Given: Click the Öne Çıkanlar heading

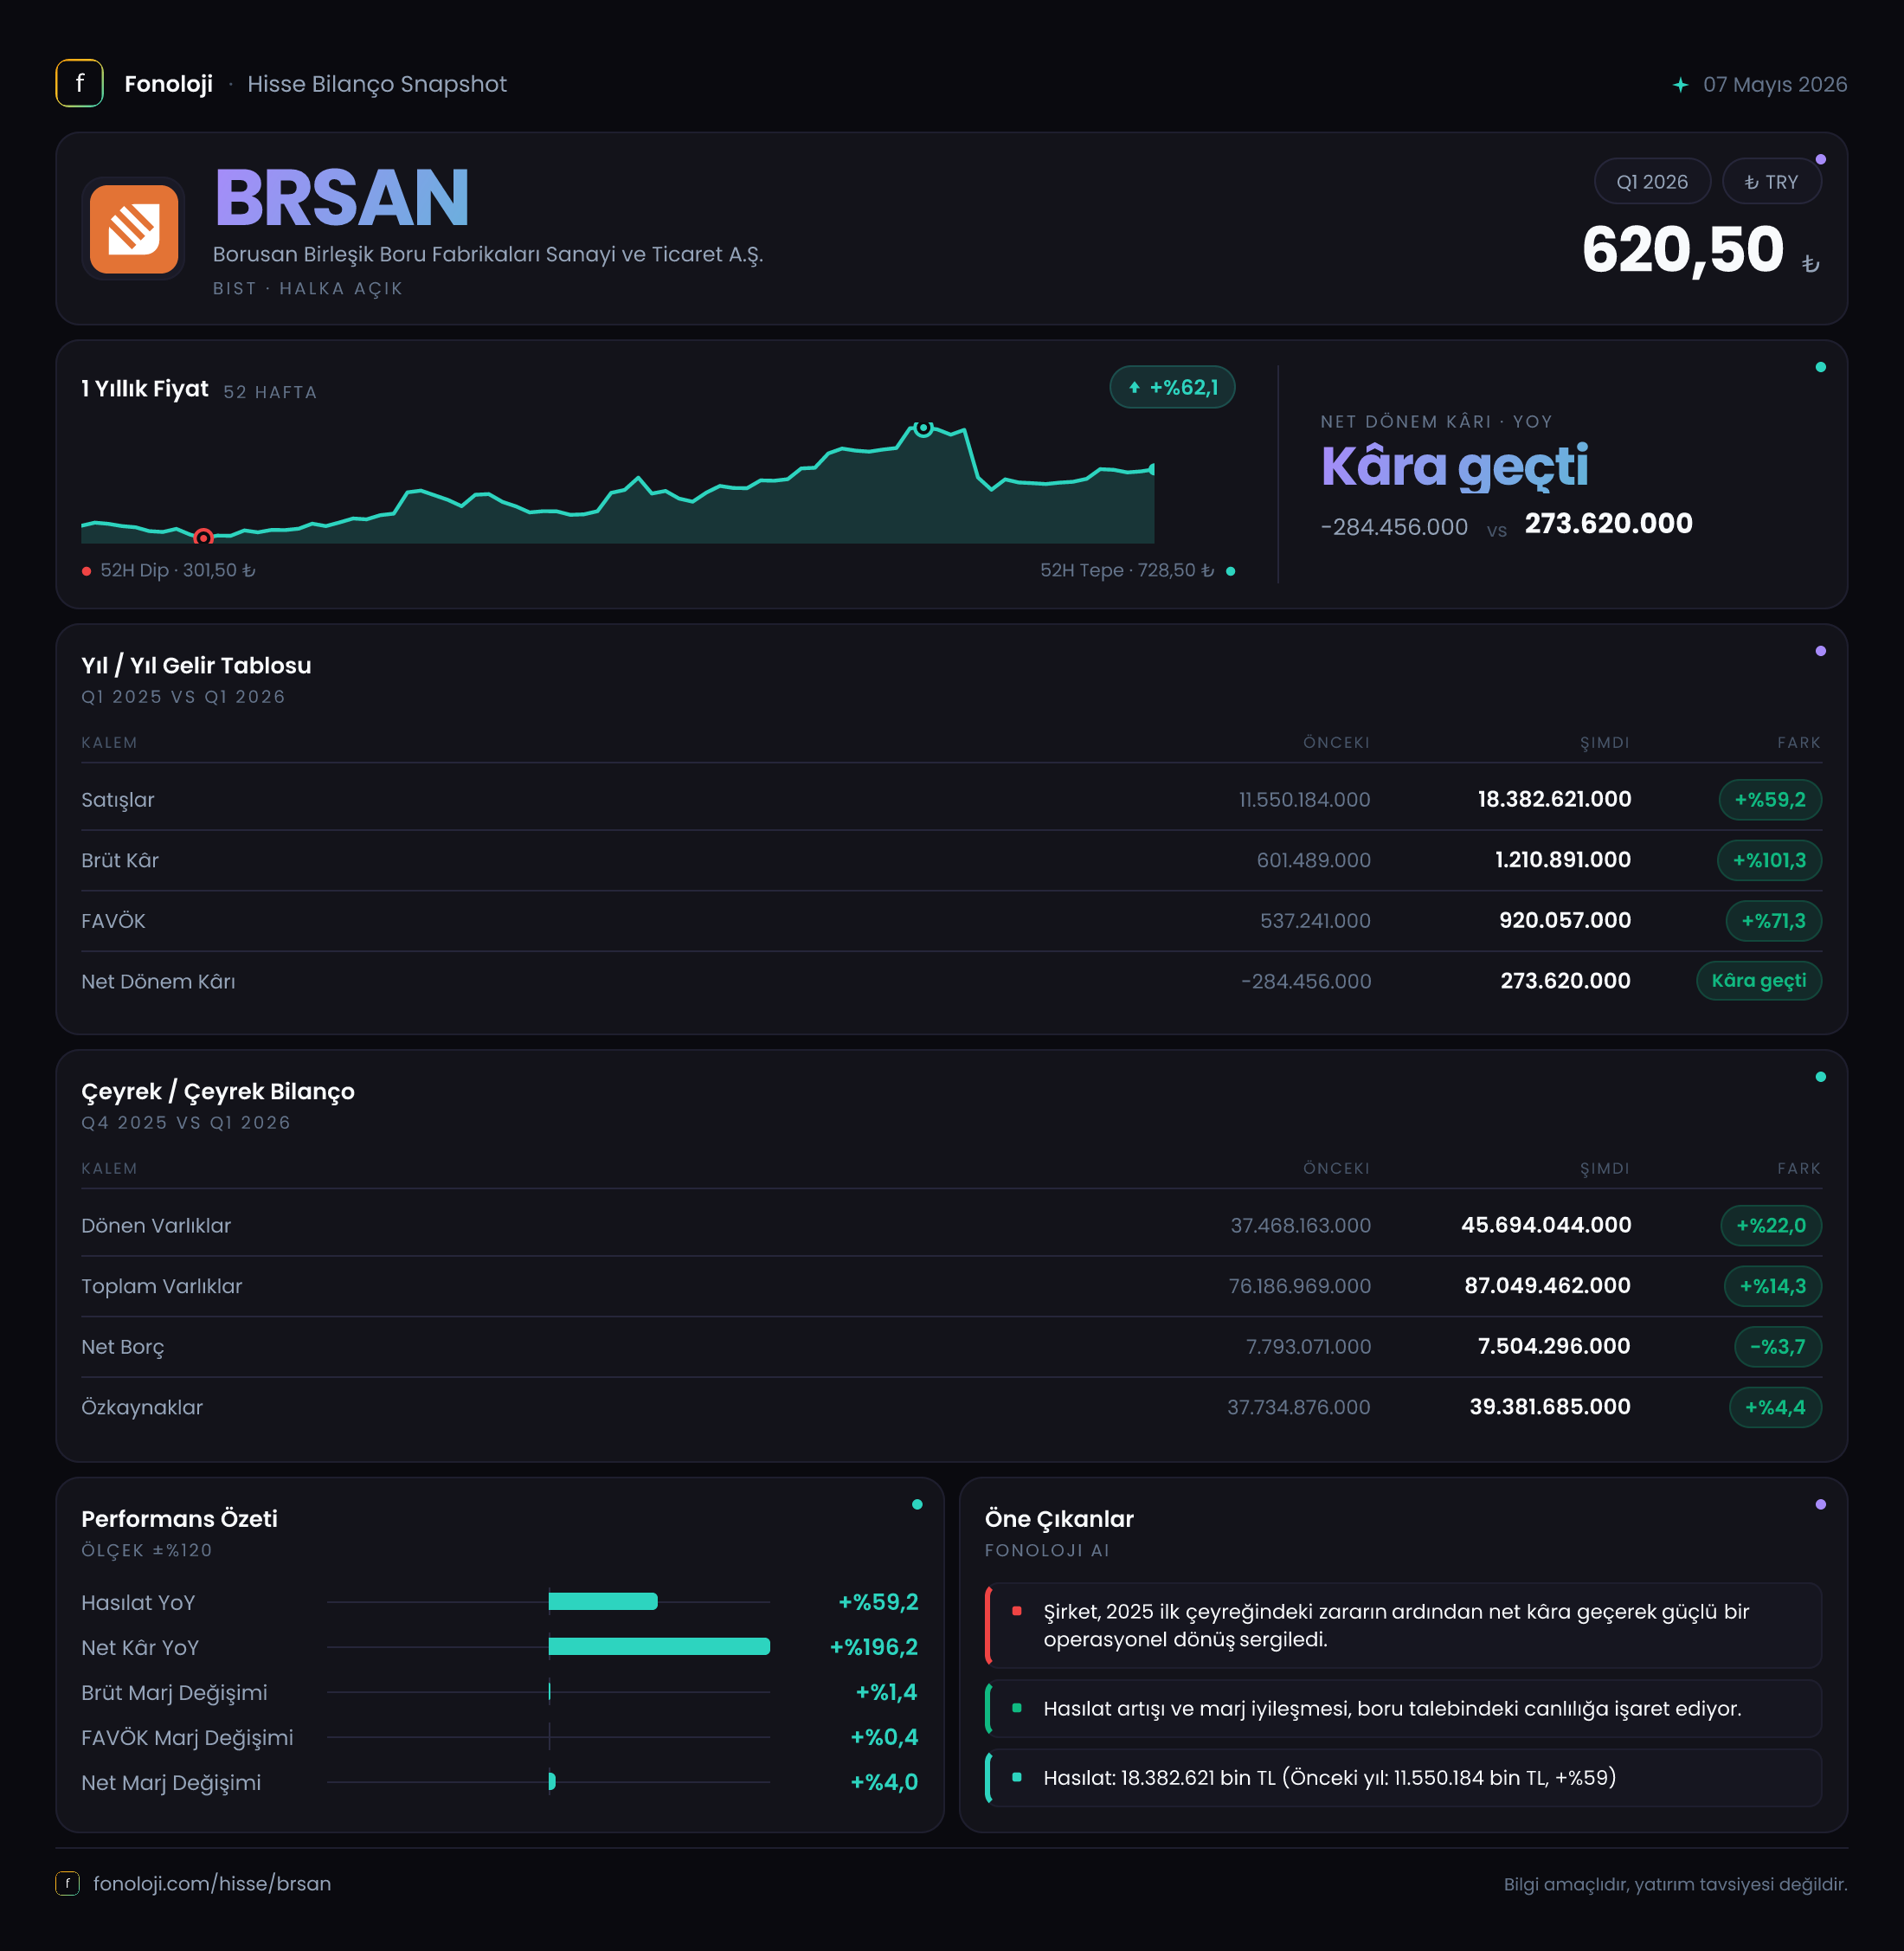Looking at the screenshot, I should pos(1059,1519).
